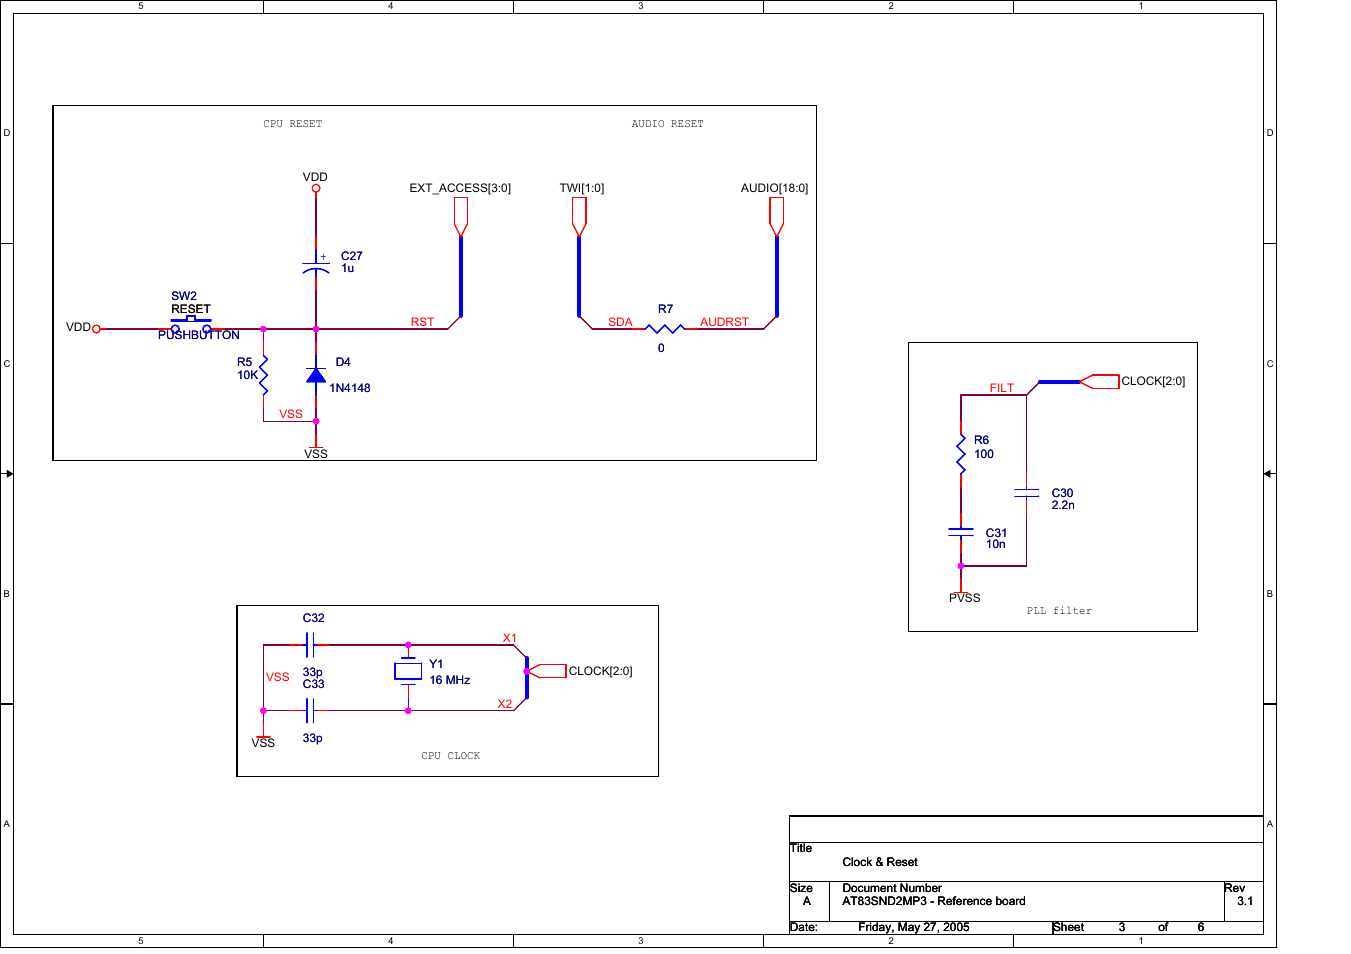Select the 1N4148 diode value text
Viewport: 1351px width, 954px height.
coord(350,388)
